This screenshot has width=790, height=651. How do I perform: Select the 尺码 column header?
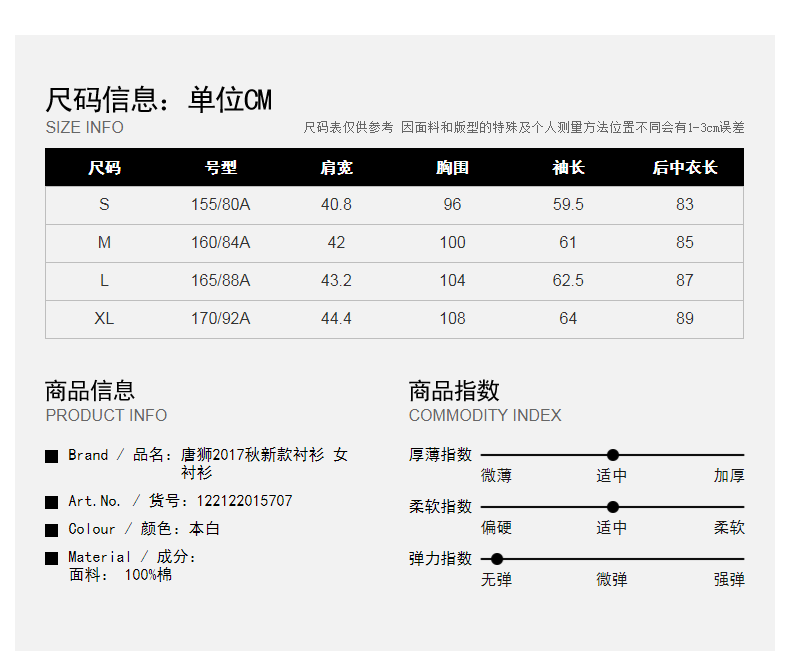(104, 168)
